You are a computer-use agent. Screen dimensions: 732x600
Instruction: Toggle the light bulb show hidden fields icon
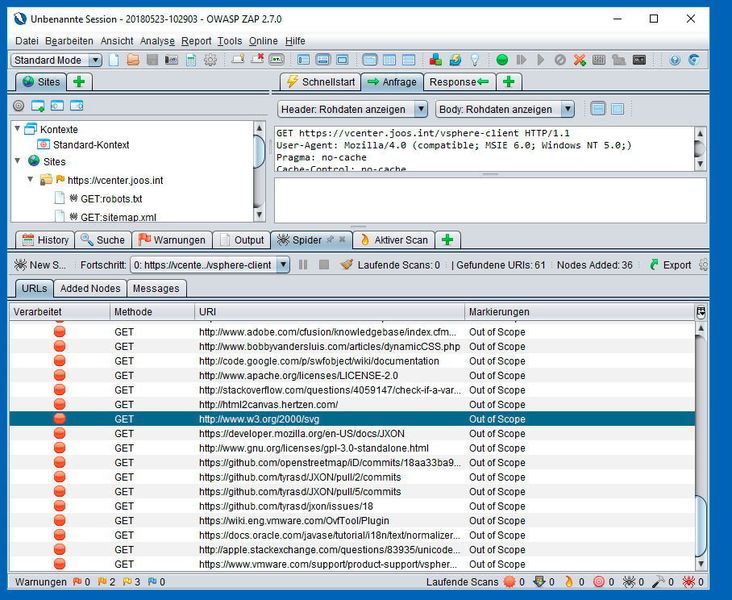click(475, 60)
